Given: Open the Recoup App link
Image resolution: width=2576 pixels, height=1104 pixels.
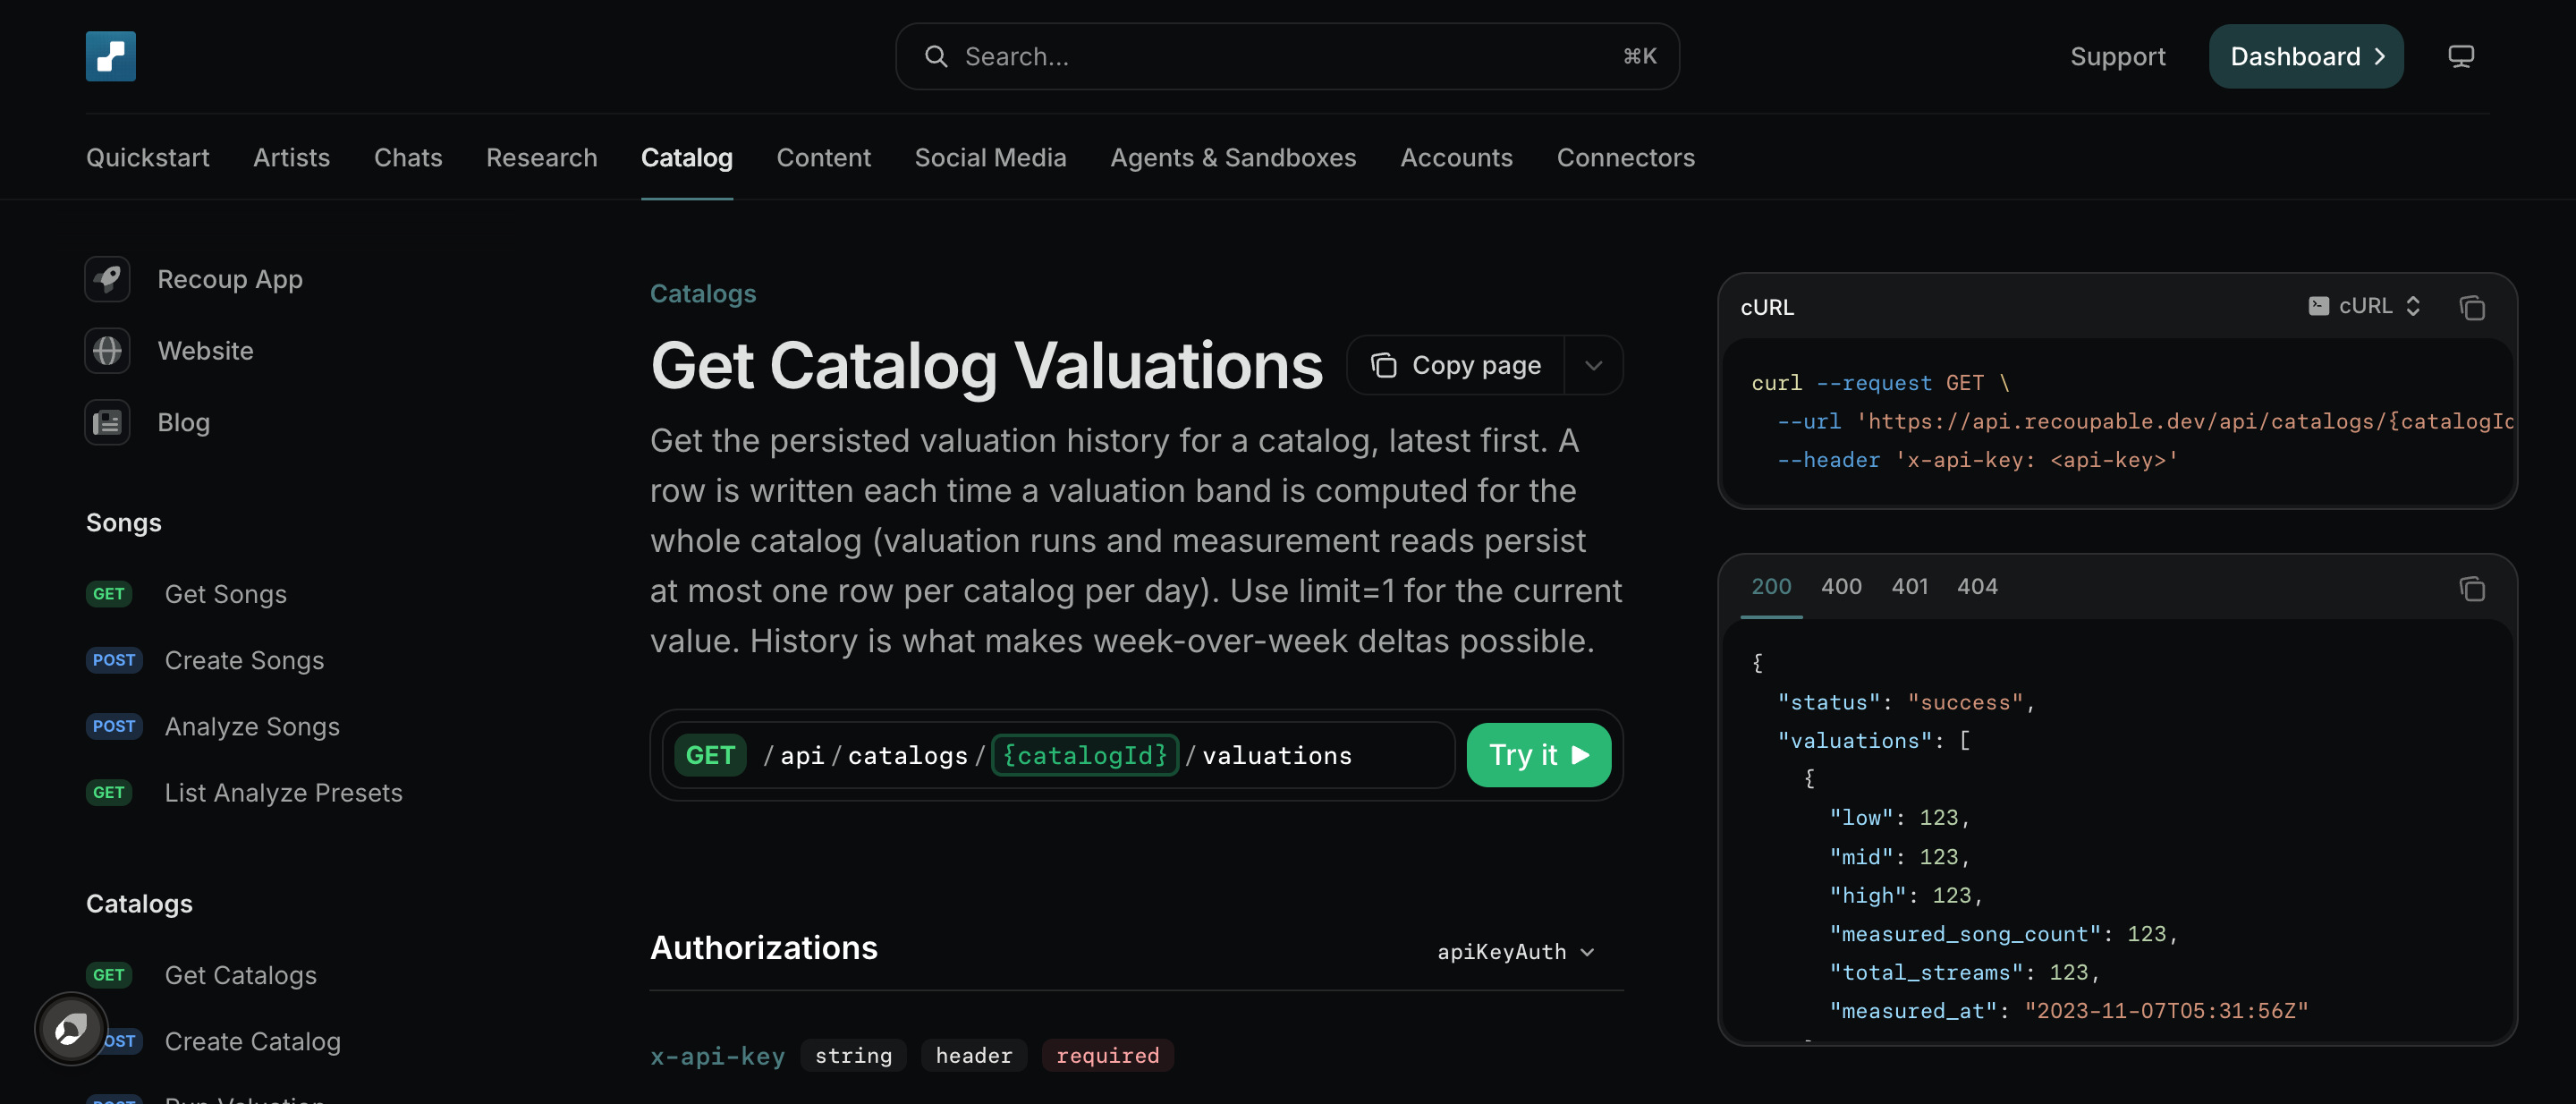Looking at the screenshot, I should click(x=230, y=279).
